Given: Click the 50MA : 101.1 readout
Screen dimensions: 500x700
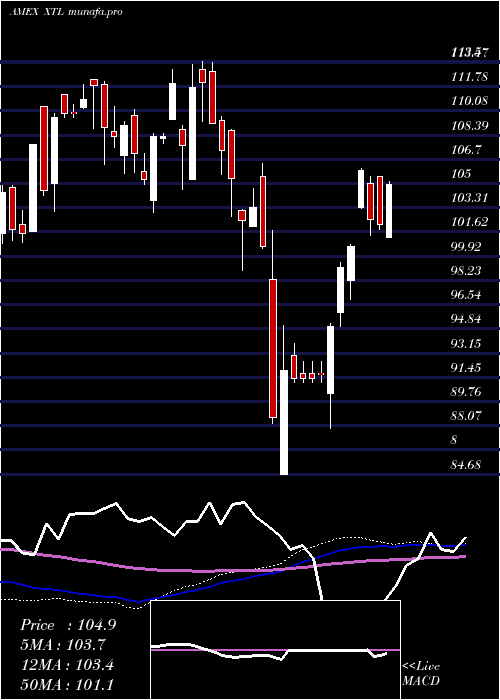Looking at the screenshot, I should click(x=67, y=685).
